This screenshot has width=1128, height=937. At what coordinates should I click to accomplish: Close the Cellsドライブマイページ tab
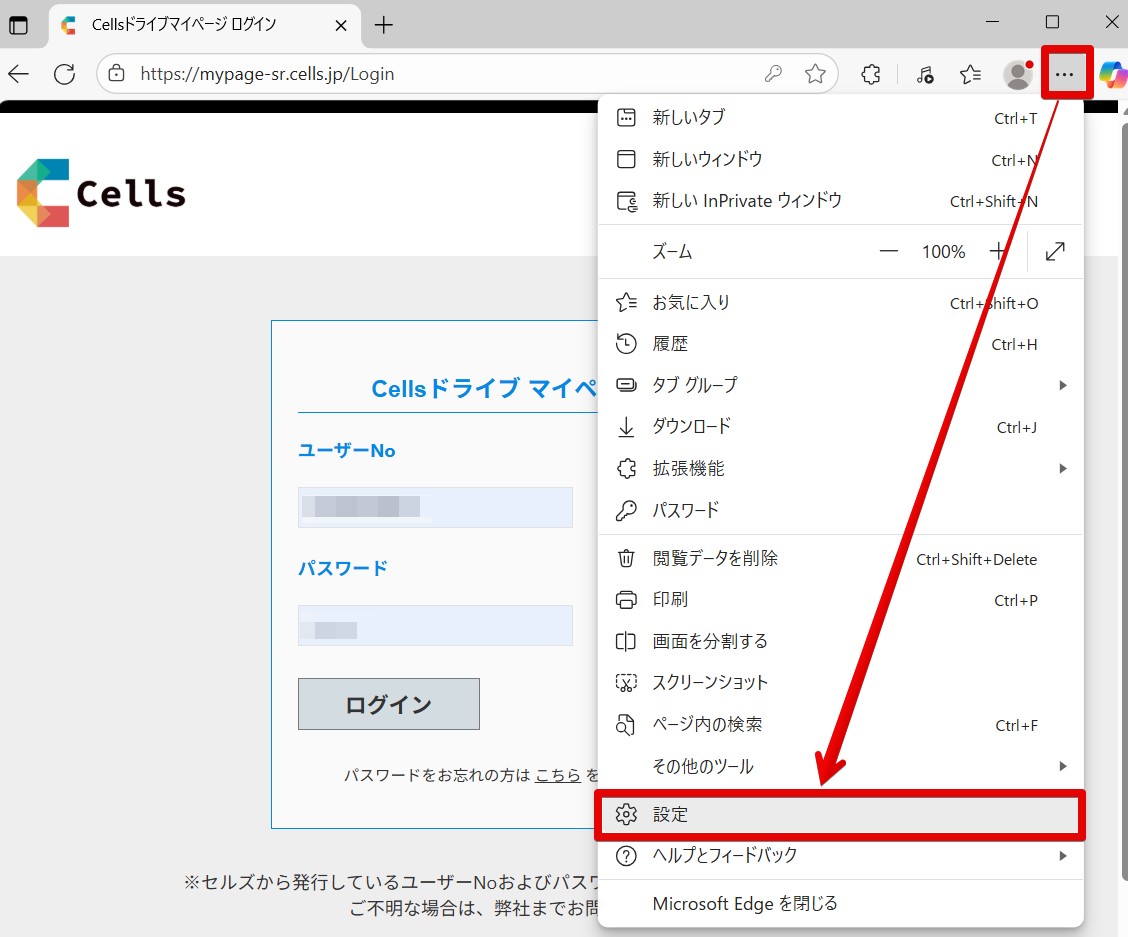tap(341, 25)
